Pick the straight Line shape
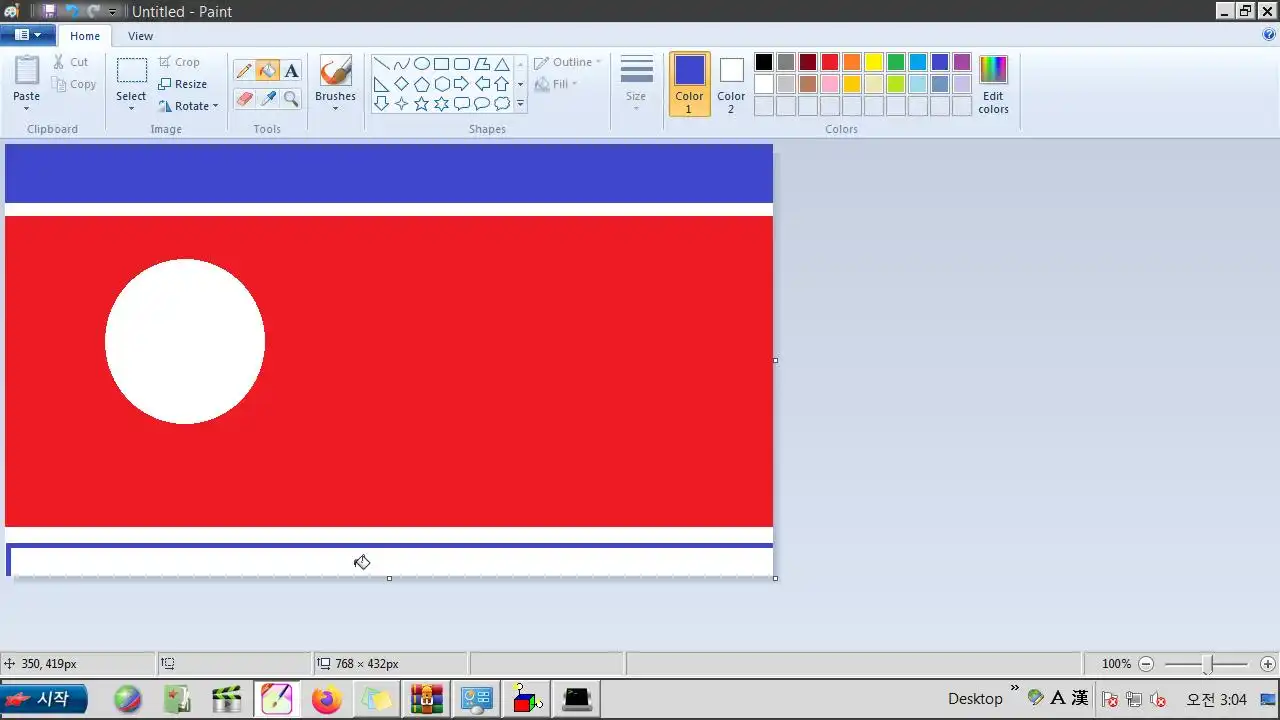This screenshot has width=1280, height=720. coord(381,64)
